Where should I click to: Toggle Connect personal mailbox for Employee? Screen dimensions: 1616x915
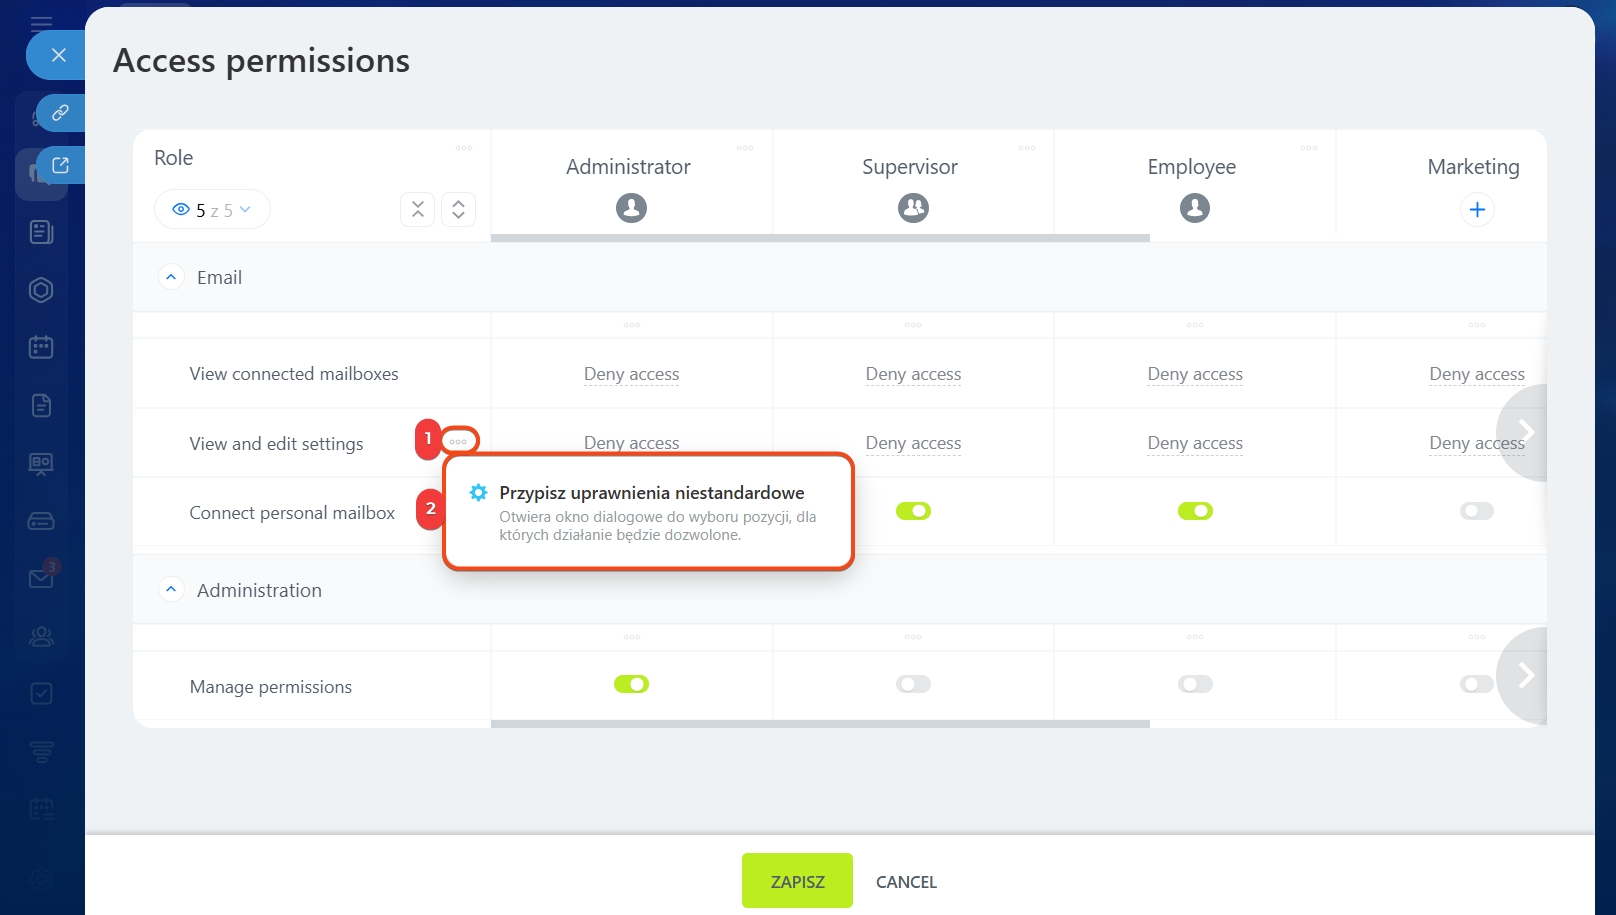click(1195, 511)
